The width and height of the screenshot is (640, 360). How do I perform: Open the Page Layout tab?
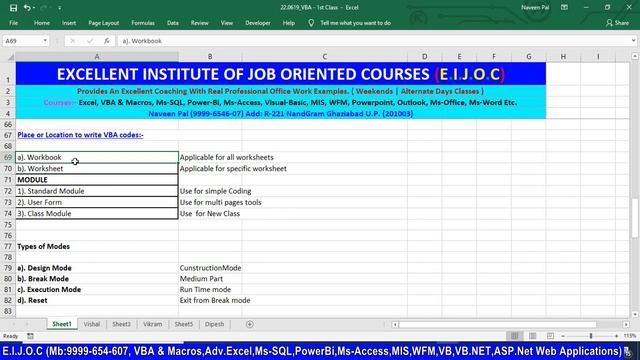click(x=104, y=23)
